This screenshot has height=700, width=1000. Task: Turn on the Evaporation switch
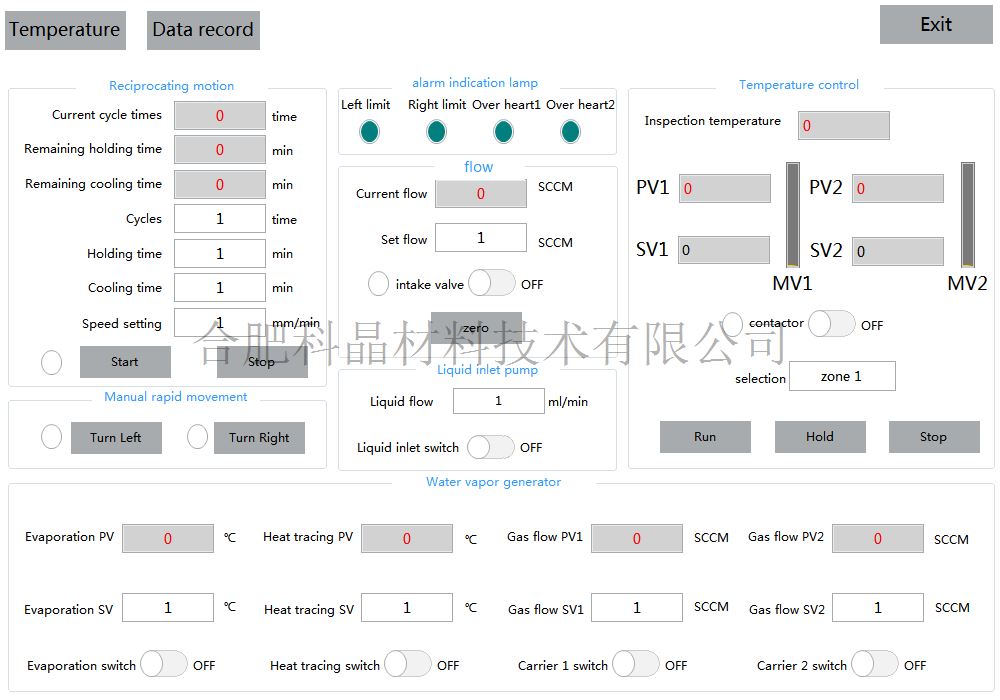(164, 664)
